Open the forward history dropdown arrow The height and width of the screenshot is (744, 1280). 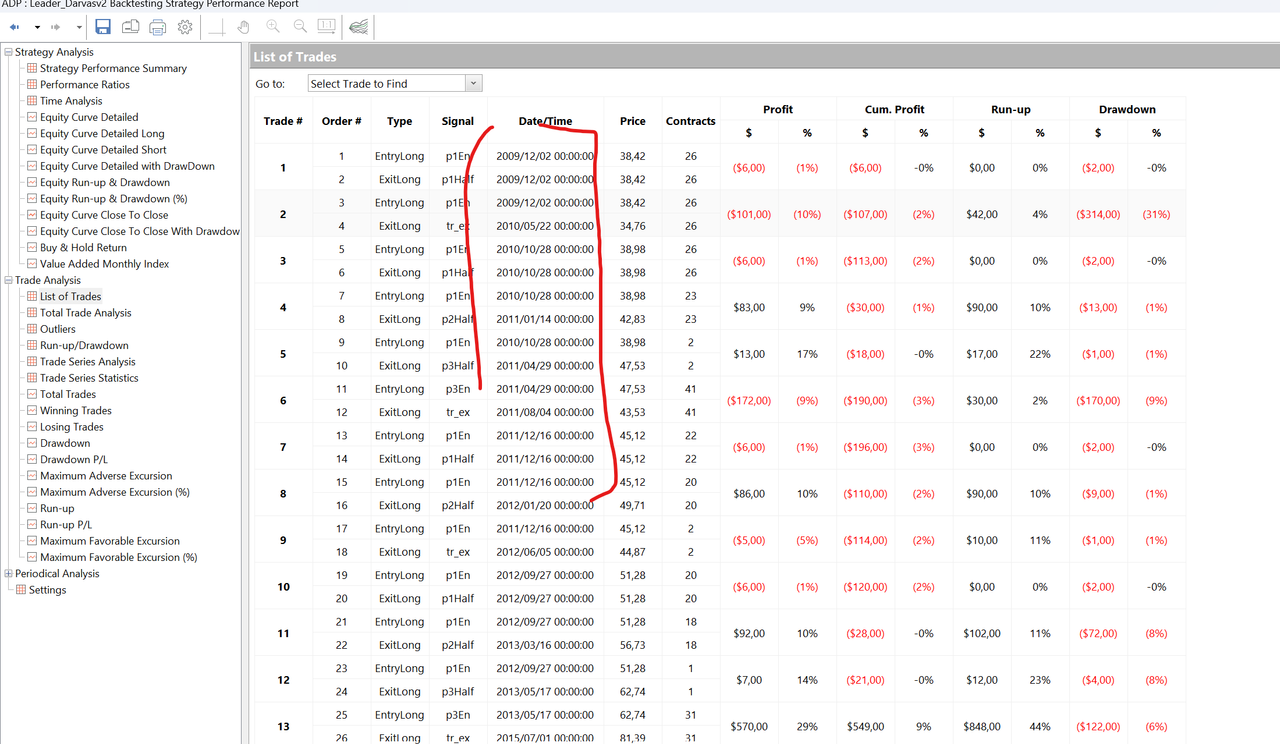tap(79, 28)
